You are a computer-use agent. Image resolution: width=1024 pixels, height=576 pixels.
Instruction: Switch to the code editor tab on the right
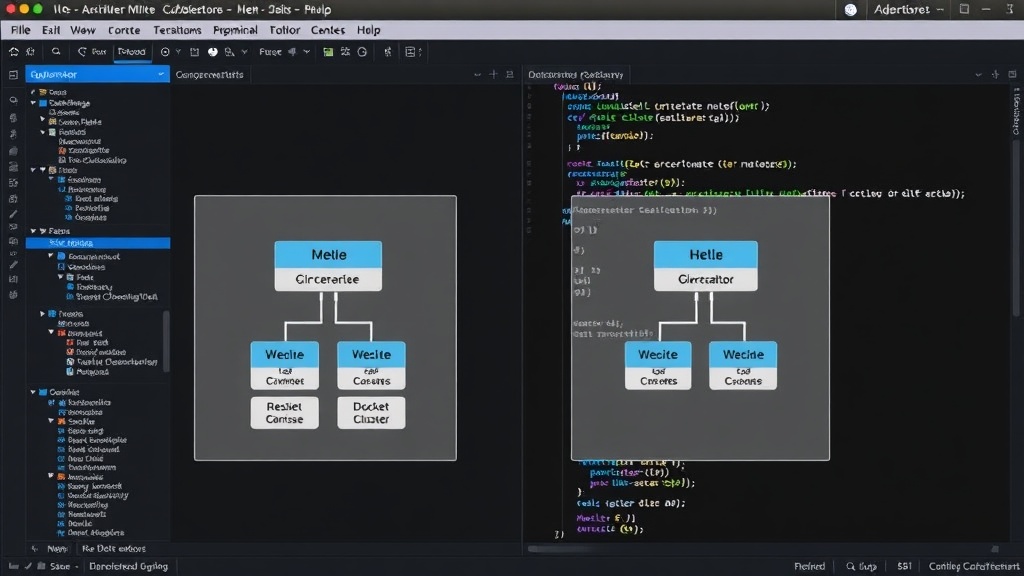pos(575,74)
